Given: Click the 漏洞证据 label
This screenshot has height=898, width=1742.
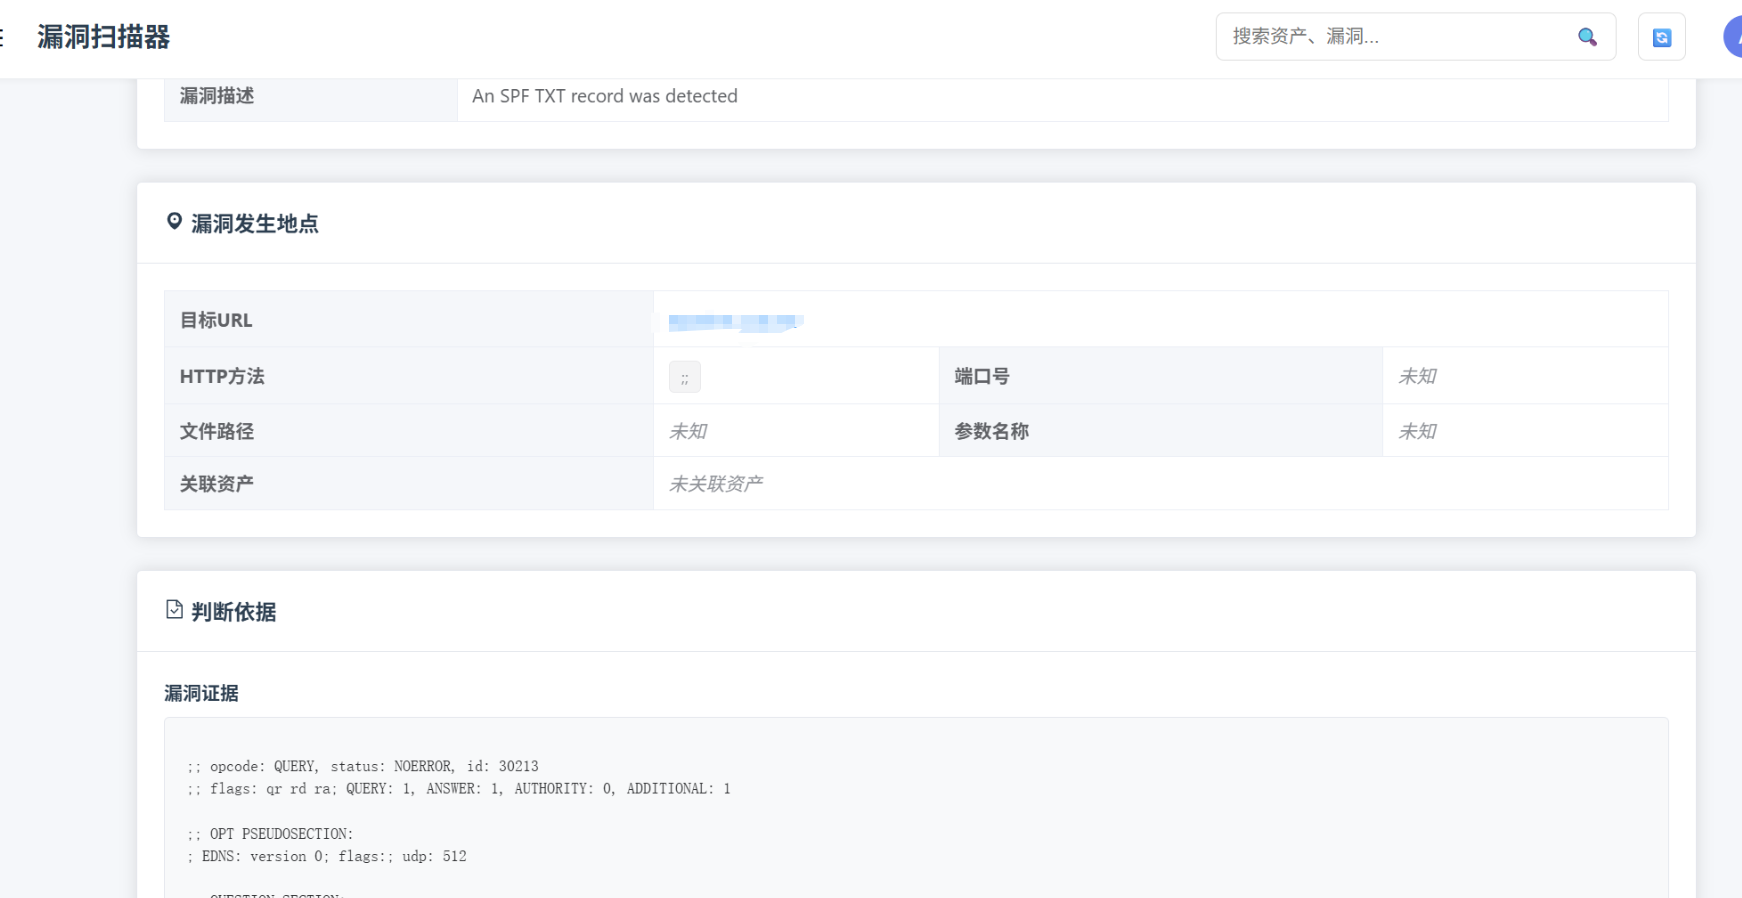Looking at the screenshot, I should point(201,693).
